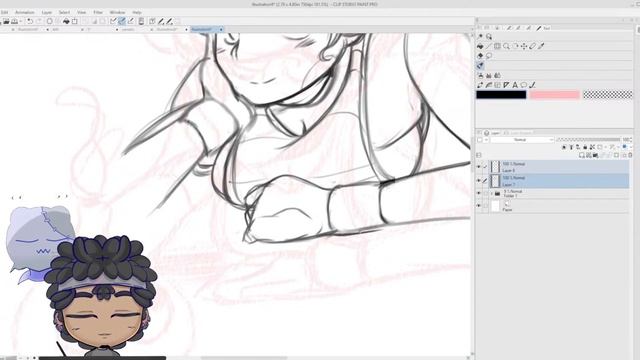Image resolution: width=640 pixels, height=360 pixels.
Task: Choose the transparent checkered color swatch
Action: click(x=608, y=95)
